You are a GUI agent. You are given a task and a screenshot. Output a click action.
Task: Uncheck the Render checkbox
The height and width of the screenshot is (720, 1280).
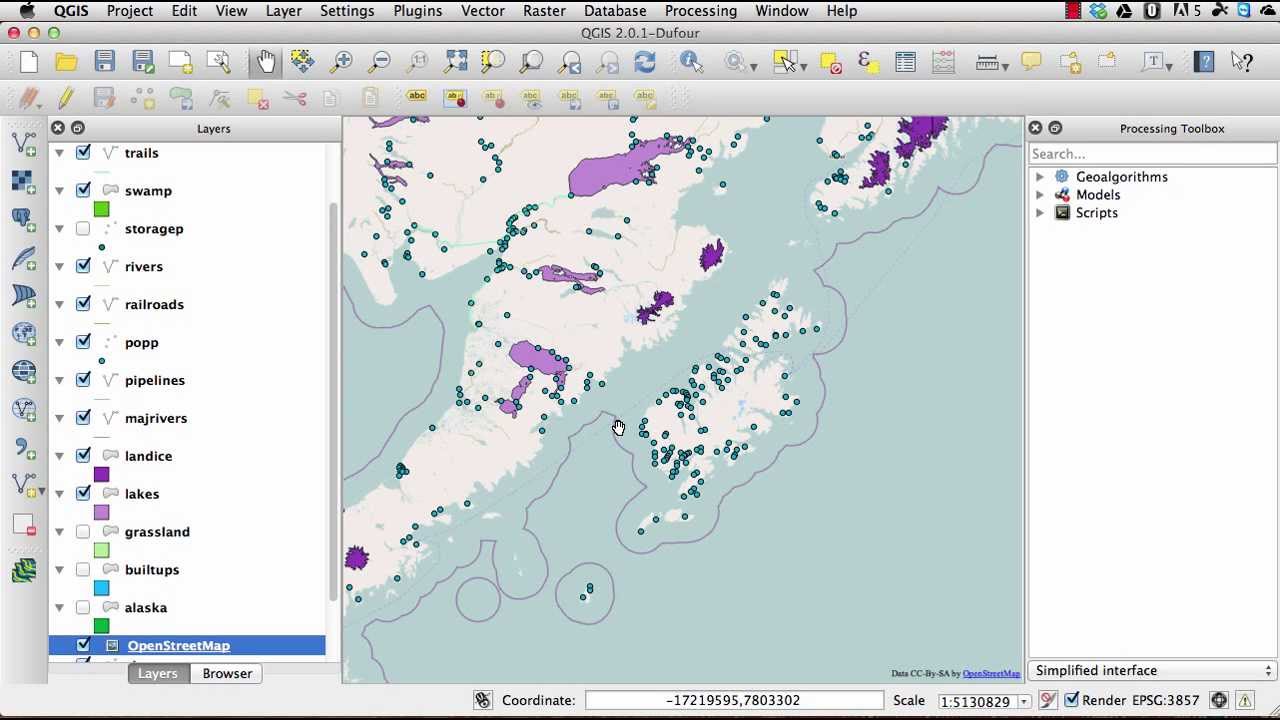tap(1071, 701)
